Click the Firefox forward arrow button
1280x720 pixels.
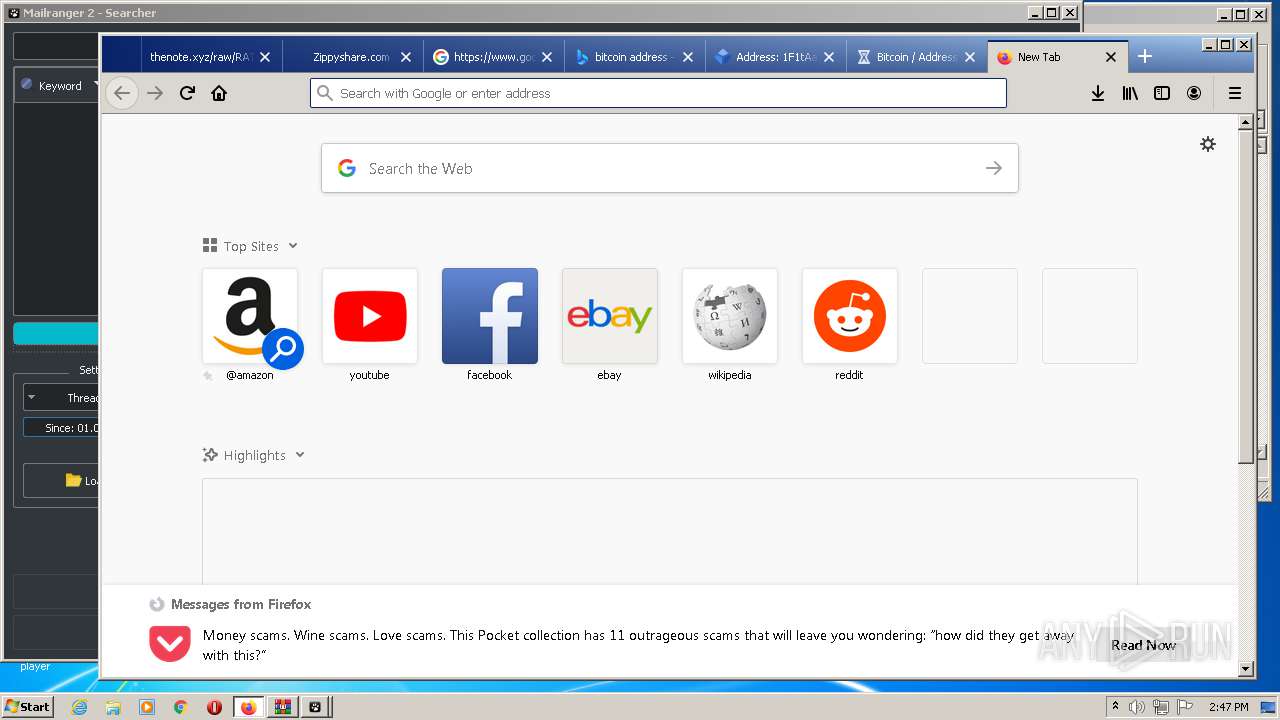pyautogui.click(x=155, y=93)
